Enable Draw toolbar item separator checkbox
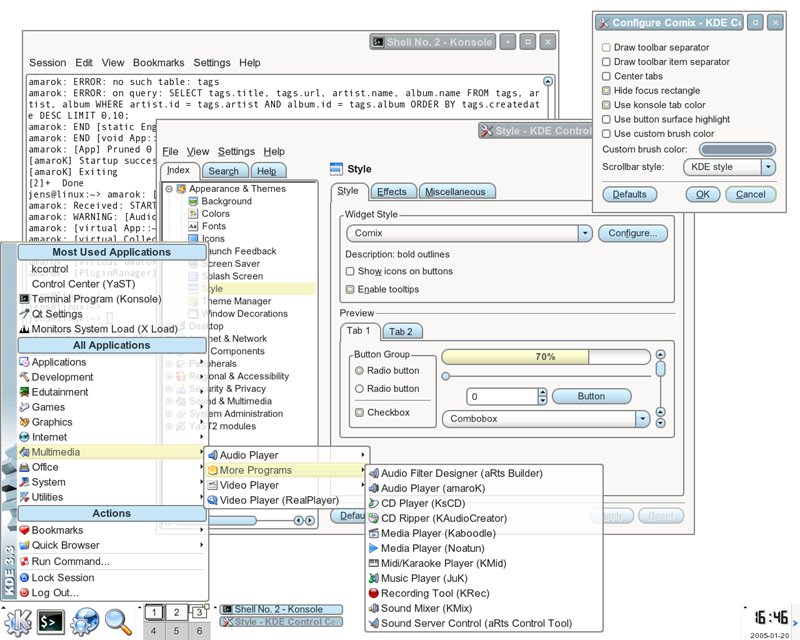The image size is (800, 640). coord(606,62)
